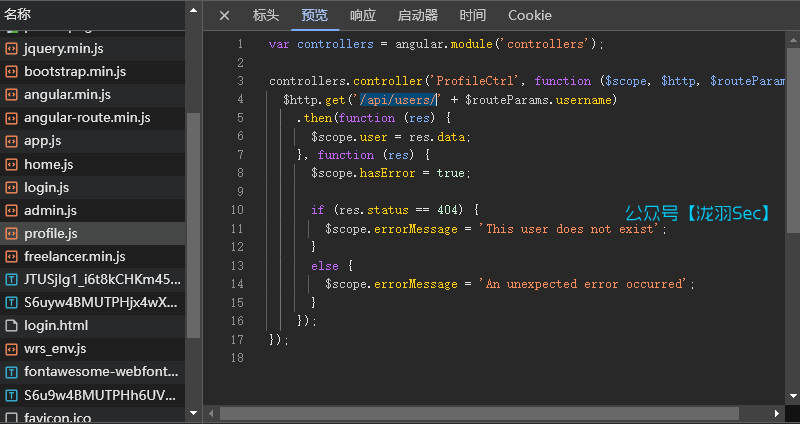Click the horizontal scrollbar under the code
The width and height of the screenshot is (800, 424).
point(480,413)
